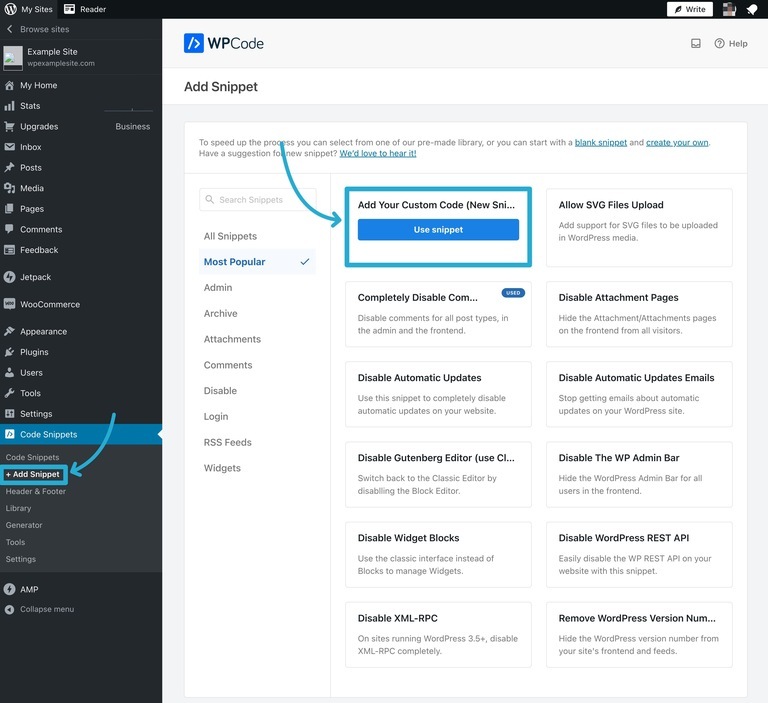This screenshot has height=703, width=768.
Task: Click We'd love to hear it! link
Action: point(378,153)
